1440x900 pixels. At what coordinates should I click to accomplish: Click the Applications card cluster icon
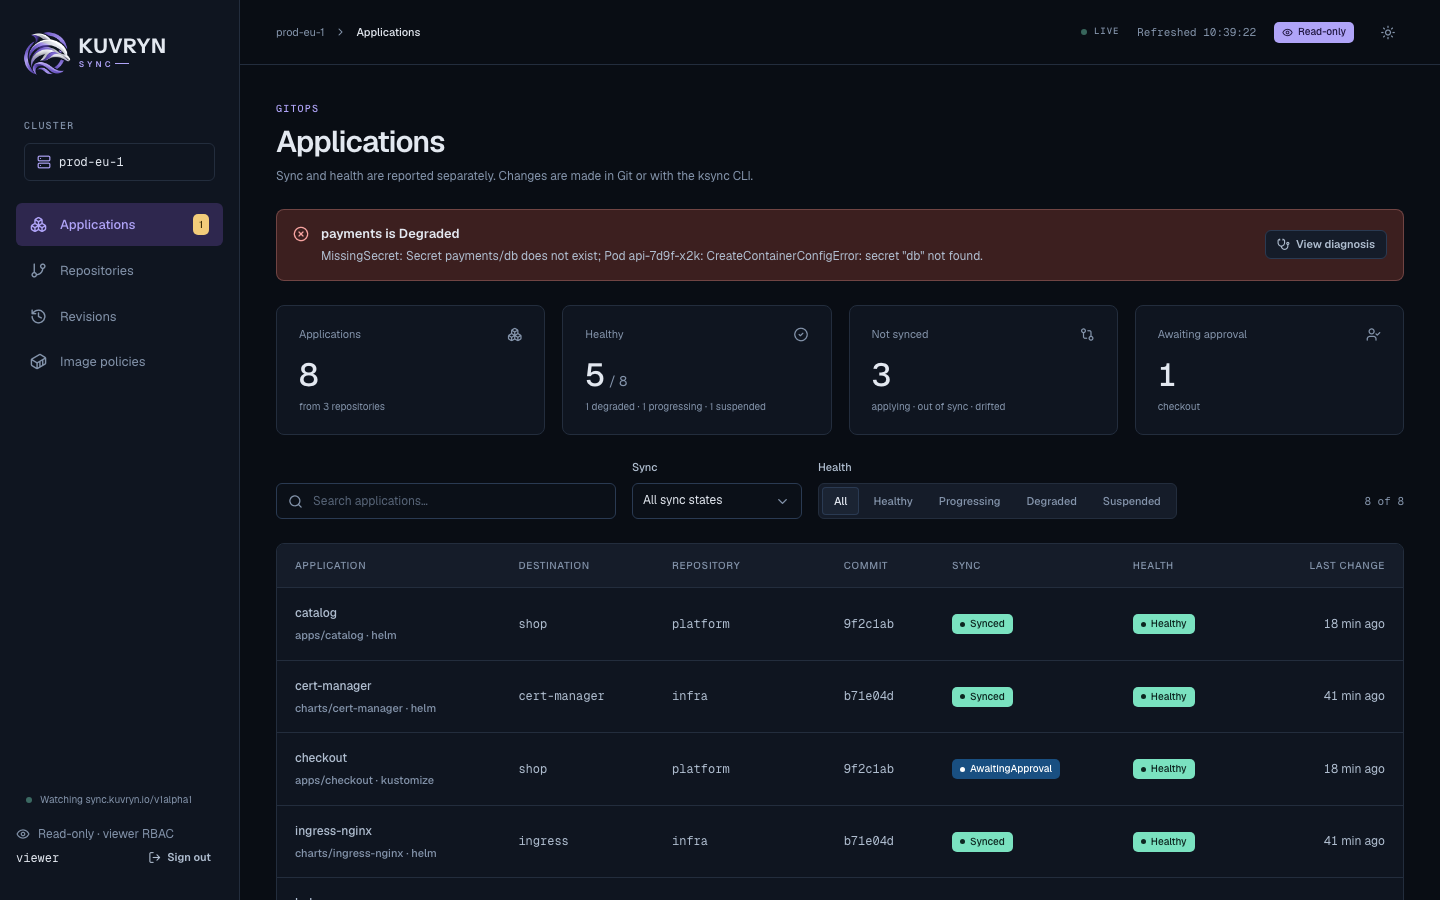[x=515, y=335]
